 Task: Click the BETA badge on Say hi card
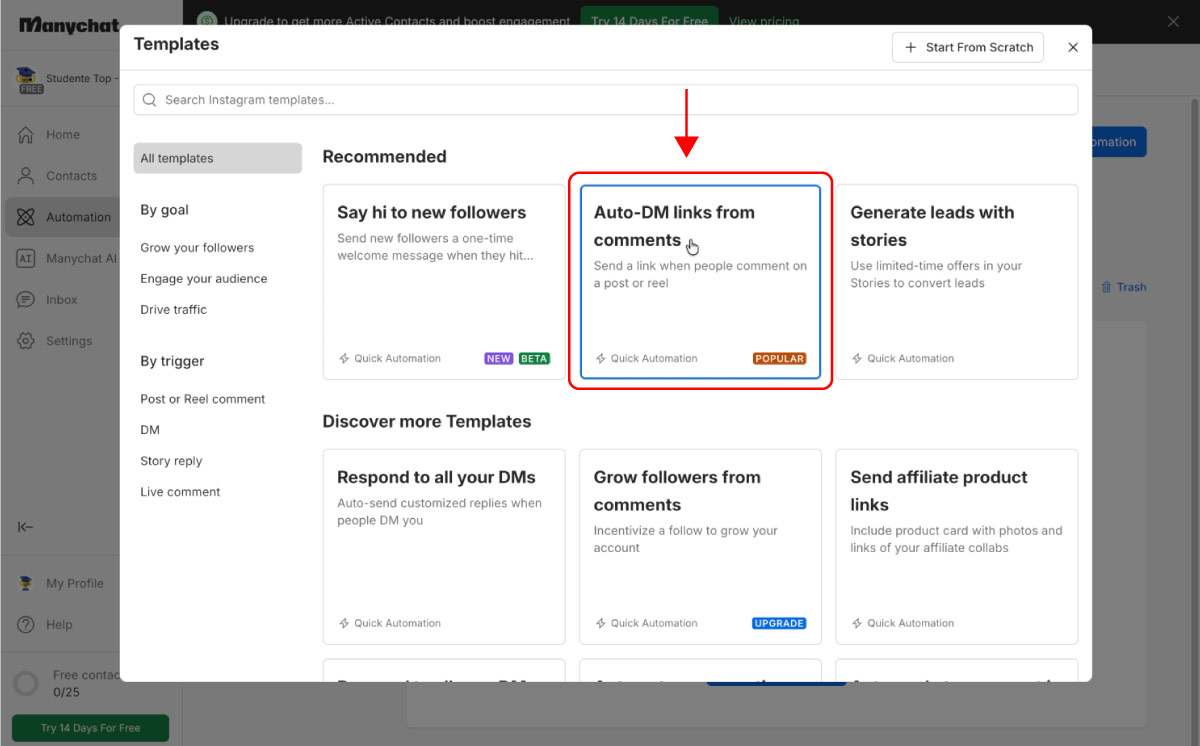pyautogui.click(x=534, y=358)
